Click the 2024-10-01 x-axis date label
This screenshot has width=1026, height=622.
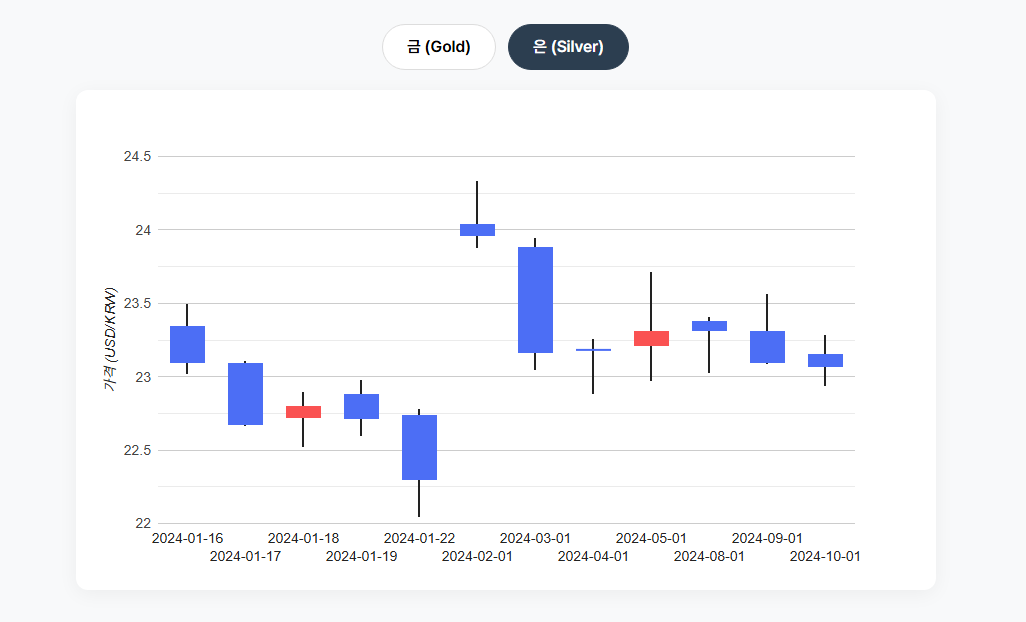coord(825,556)
